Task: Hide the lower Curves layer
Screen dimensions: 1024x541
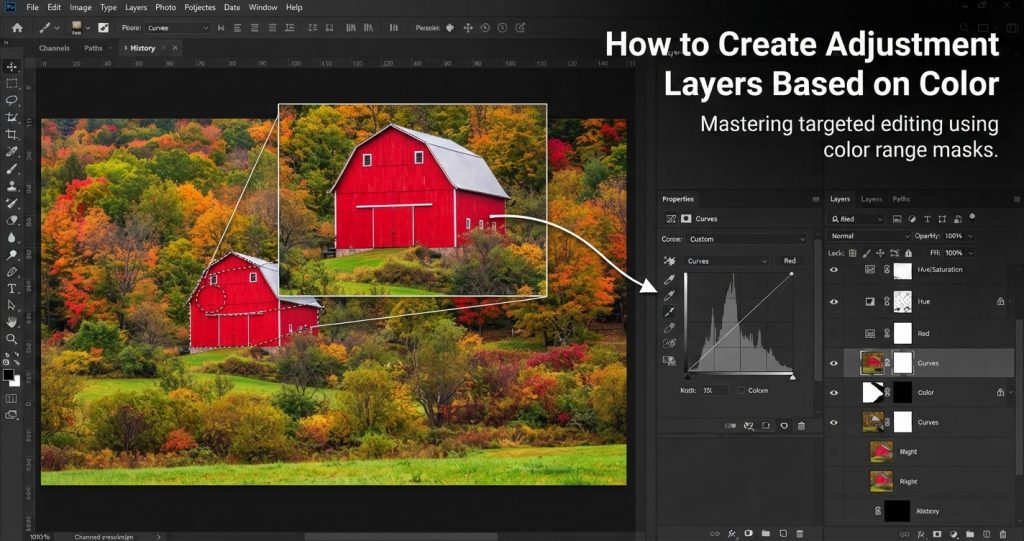Action: click(x=834, y=423)
